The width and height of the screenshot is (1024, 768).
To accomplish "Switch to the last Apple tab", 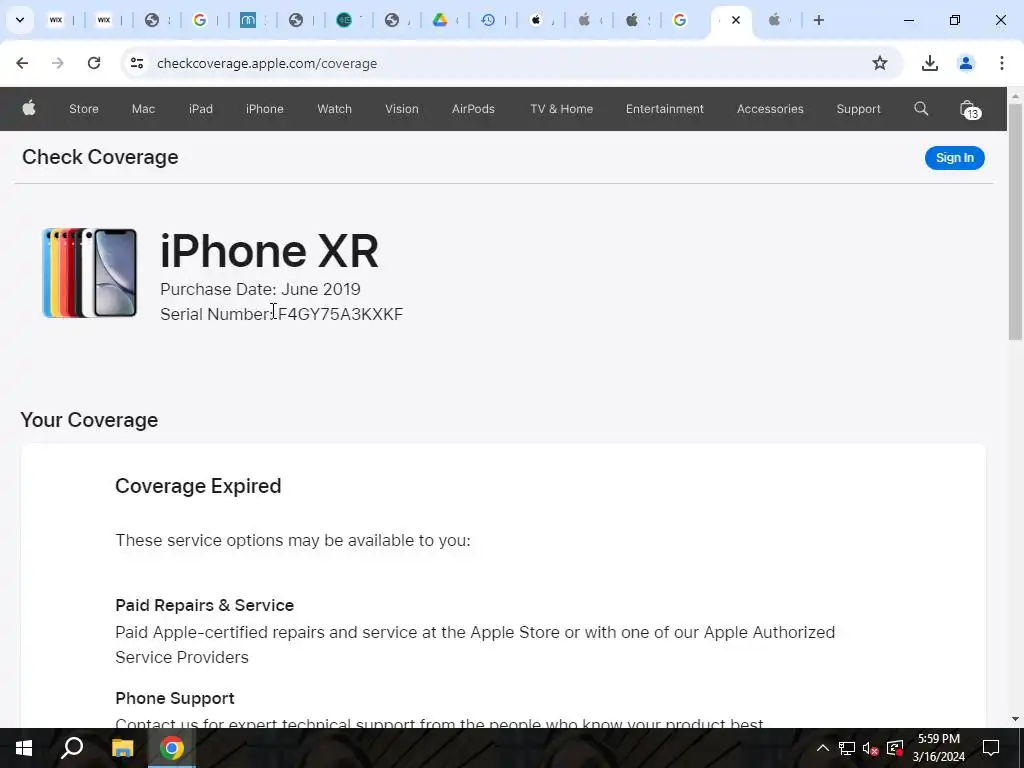I will coord(775,20).
